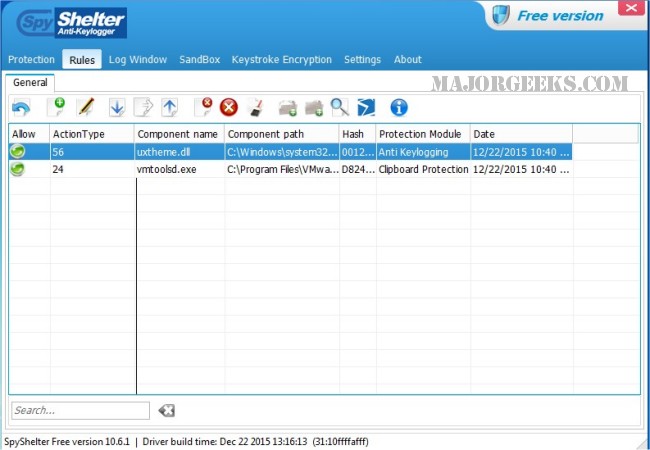This screenshot has width=650, height=450.
Task: Switch to the Log Window tab
Action: (x=138, y=60)
